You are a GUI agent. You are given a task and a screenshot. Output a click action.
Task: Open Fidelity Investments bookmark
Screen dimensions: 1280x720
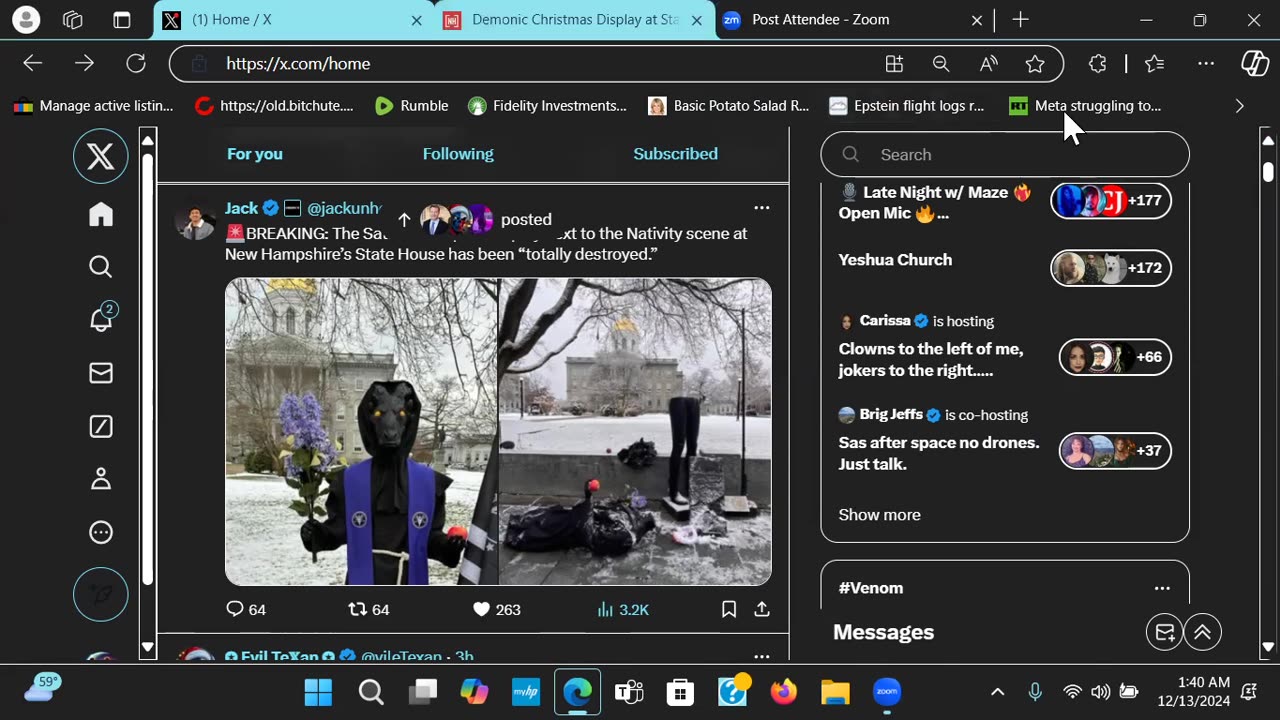tap(547, 106)
